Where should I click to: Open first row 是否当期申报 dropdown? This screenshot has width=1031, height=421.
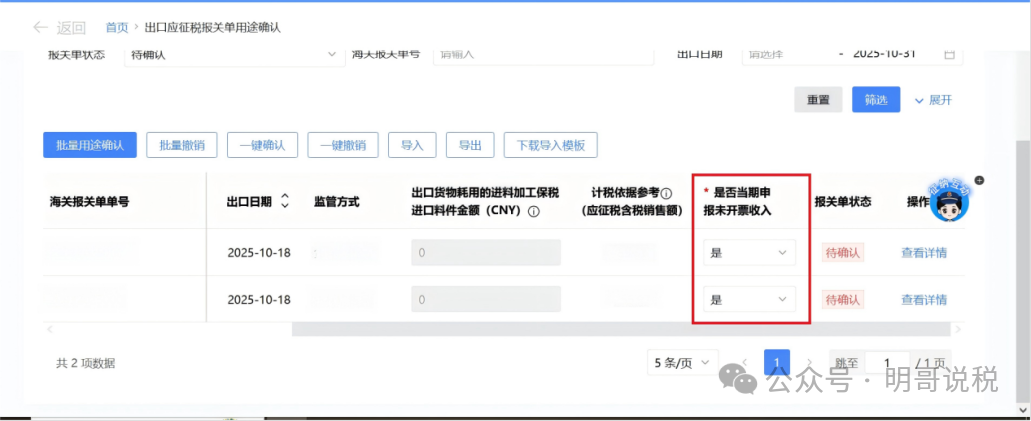(x=749, y=253)
